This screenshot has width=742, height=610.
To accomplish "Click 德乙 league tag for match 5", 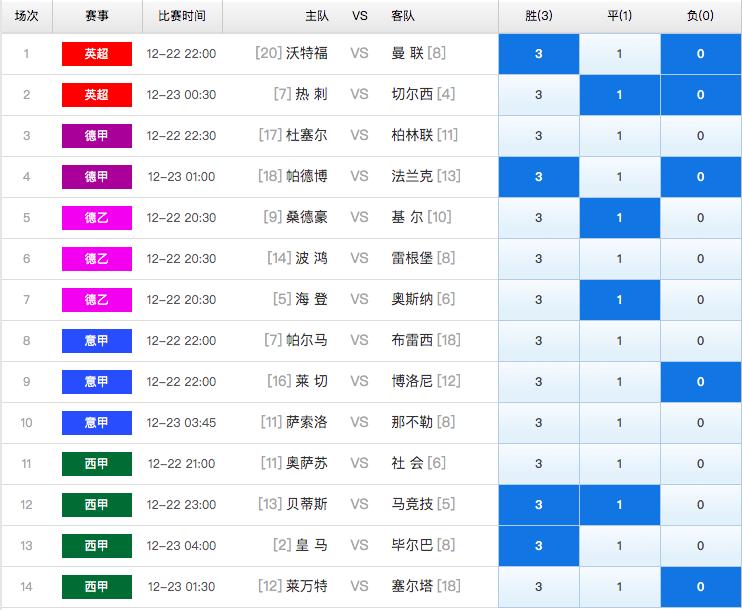I will (97, 218).
